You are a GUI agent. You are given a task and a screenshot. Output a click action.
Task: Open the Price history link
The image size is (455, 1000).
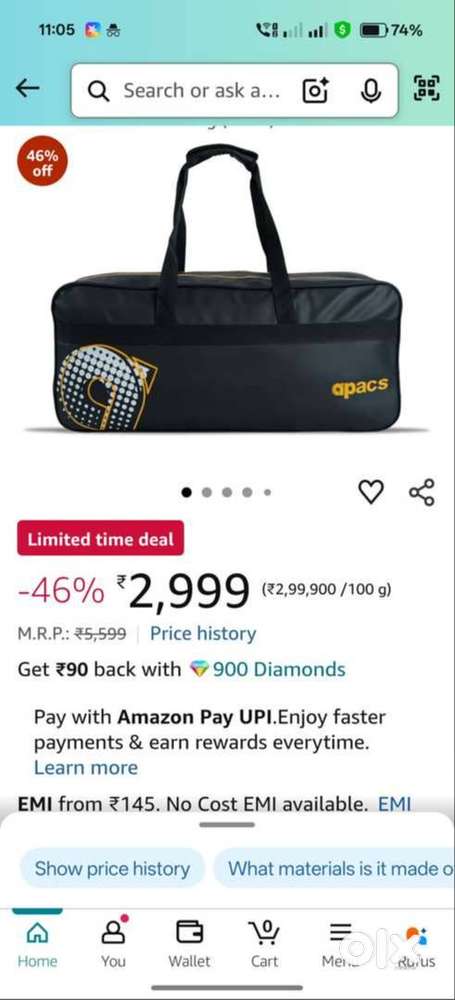click(203, 633)
